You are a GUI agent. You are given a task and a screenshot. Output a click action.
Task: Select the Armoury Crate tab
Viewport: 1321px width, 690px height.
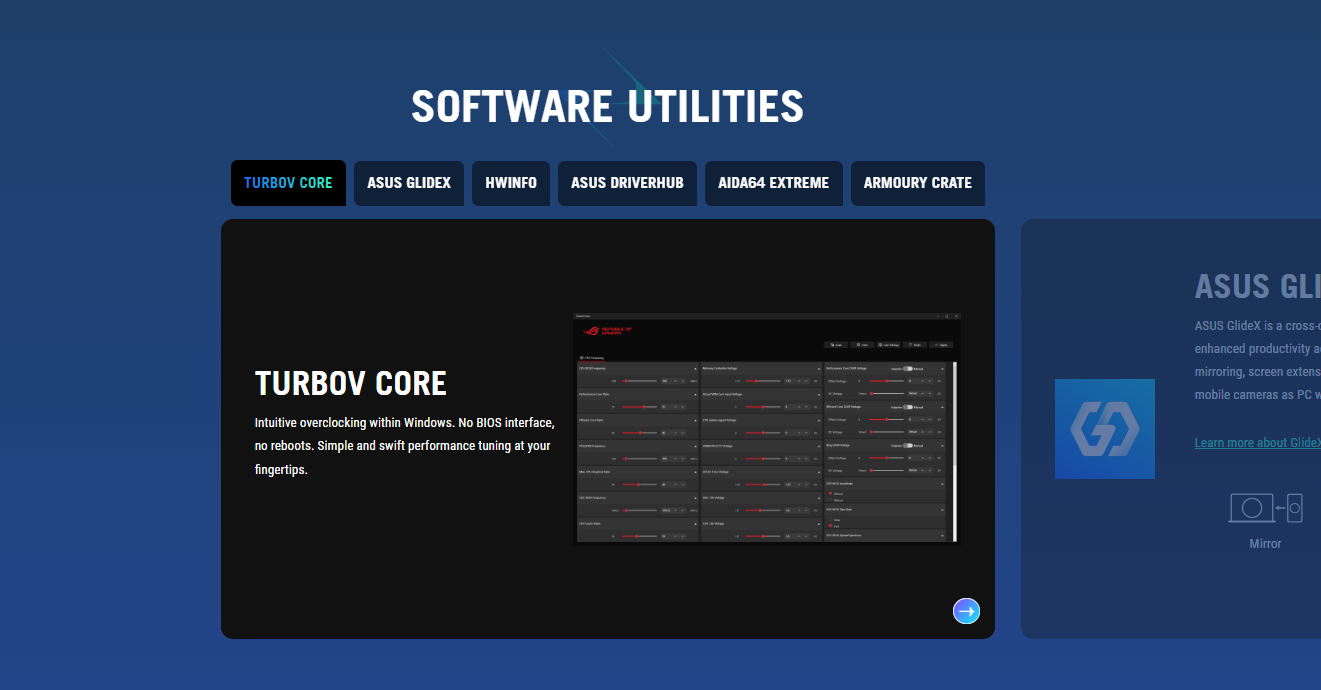click(917, 183)
